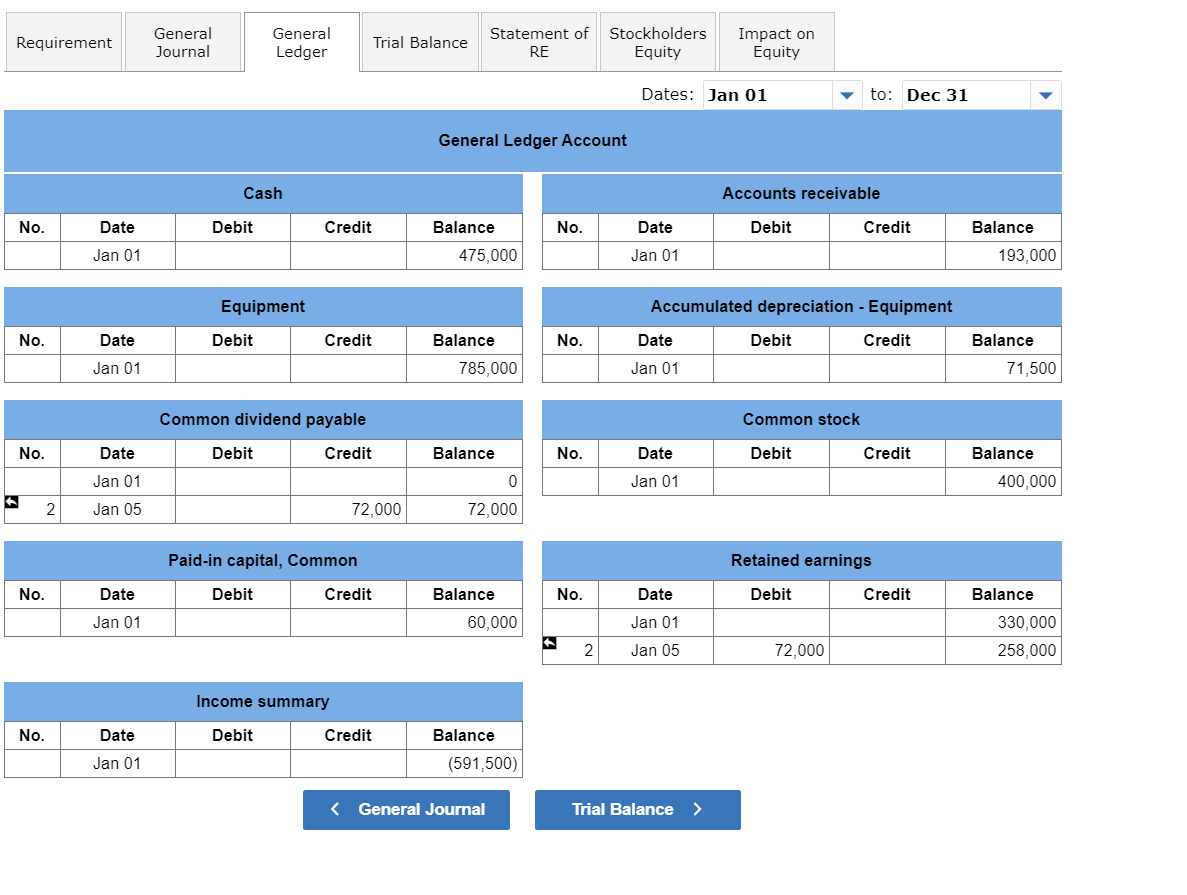Image resolution: width=1187 pixels, height=895 pixels.
Task: Open the Jan 01 start date dropdown
Action: click(847, 94)
